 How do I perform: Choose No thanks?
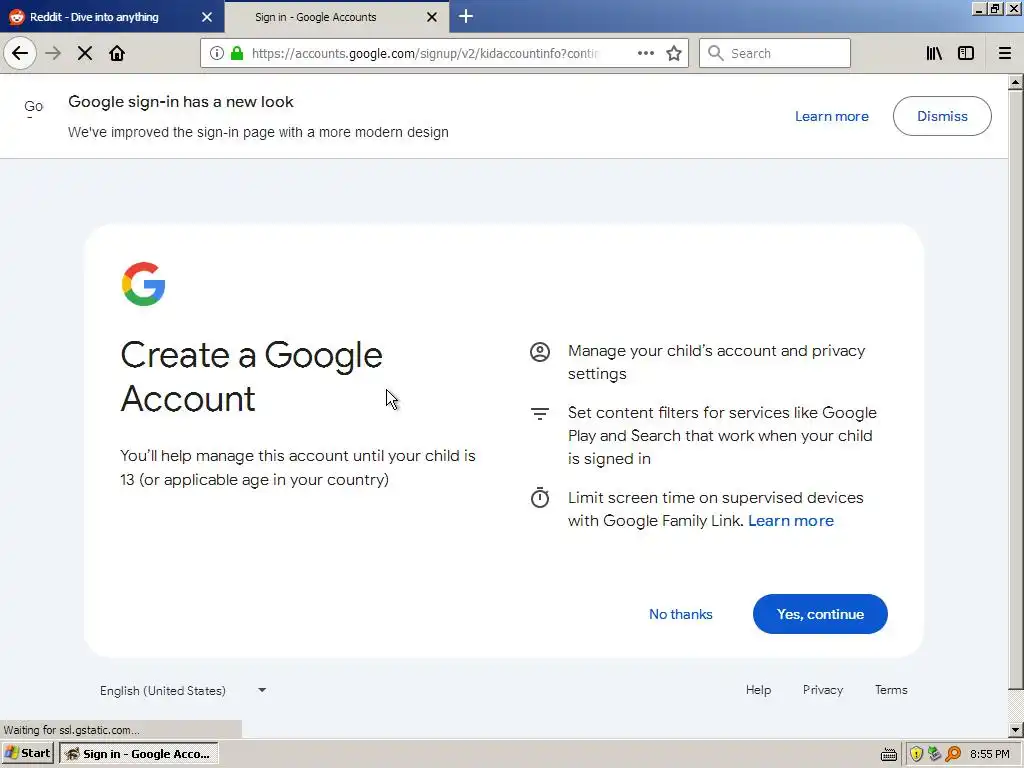680,614
